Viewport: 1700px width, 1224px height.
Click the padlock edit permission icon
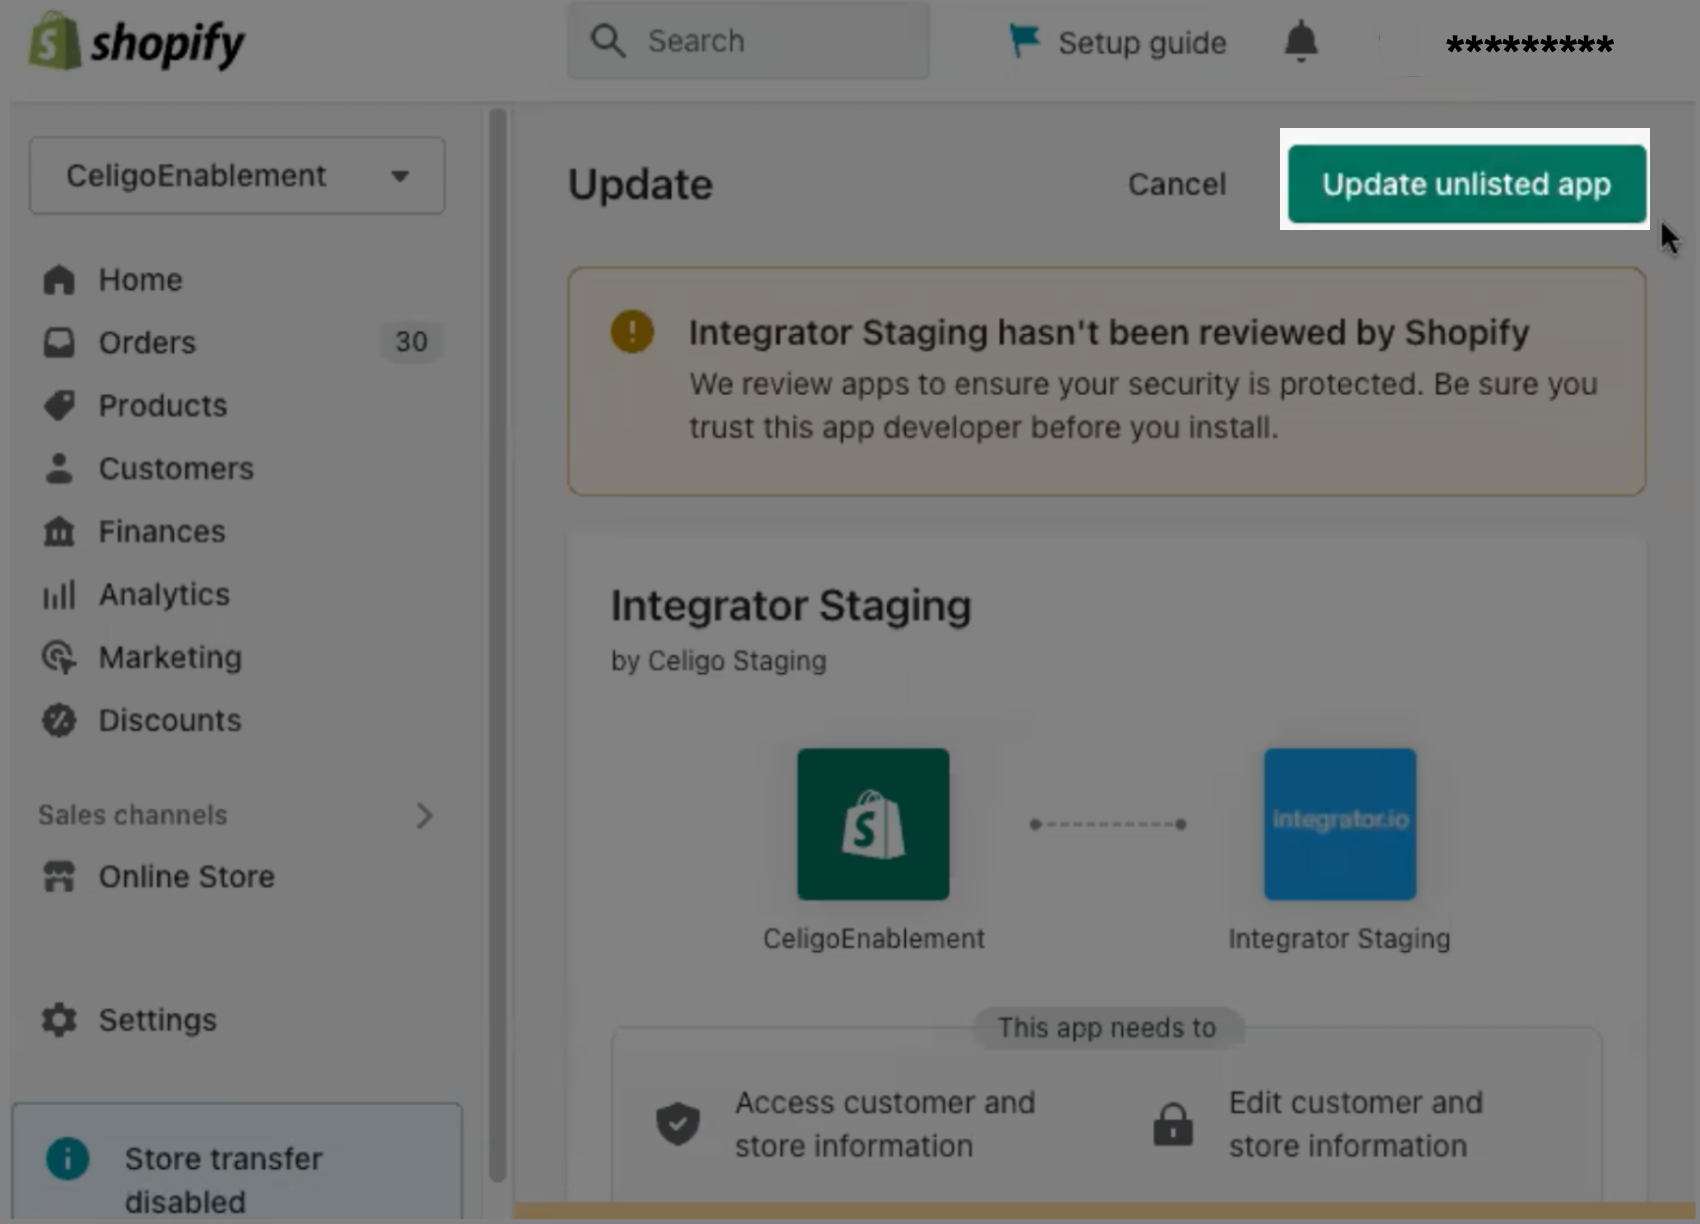(x=1173, y=1124)
